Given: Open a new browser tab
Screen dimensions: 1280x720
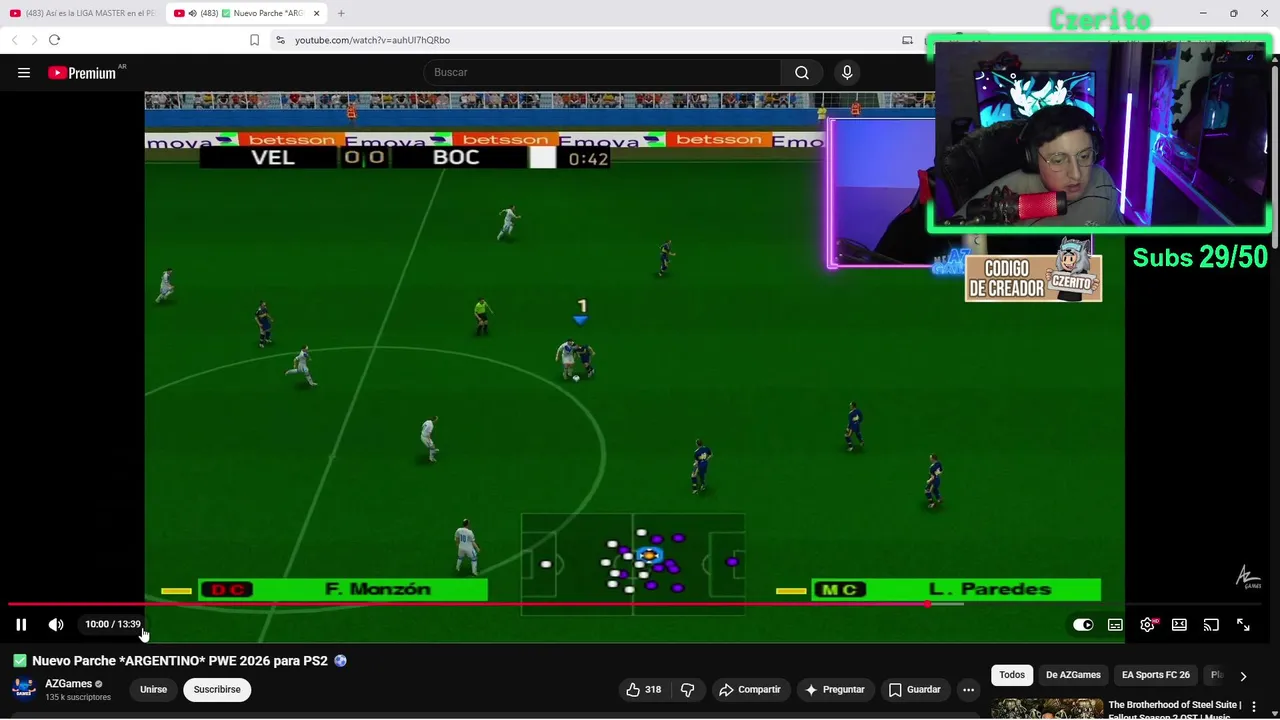Looking at the screenshot, I should 341,13.
